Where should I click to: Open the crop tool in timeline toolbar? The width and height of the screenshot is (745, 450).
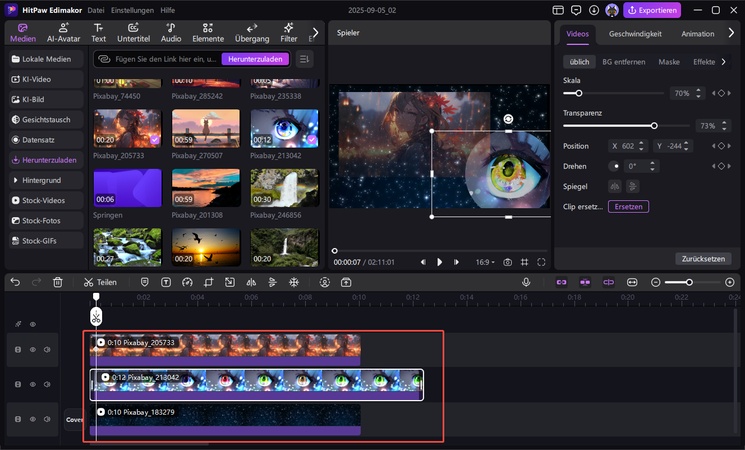click(208, 282)
